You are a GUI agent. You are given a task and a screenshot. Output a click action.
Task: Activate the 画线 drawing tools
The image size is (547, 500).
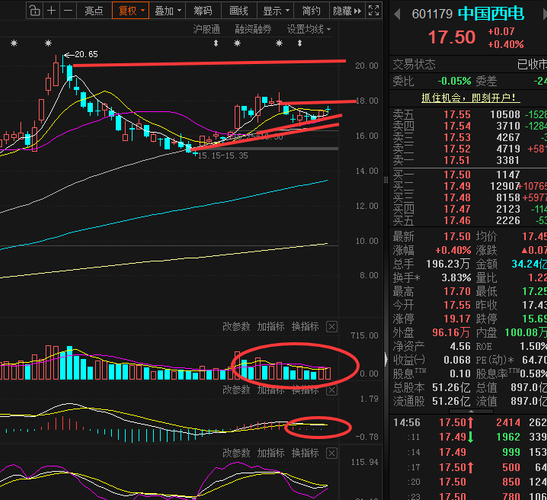point(239,11)
